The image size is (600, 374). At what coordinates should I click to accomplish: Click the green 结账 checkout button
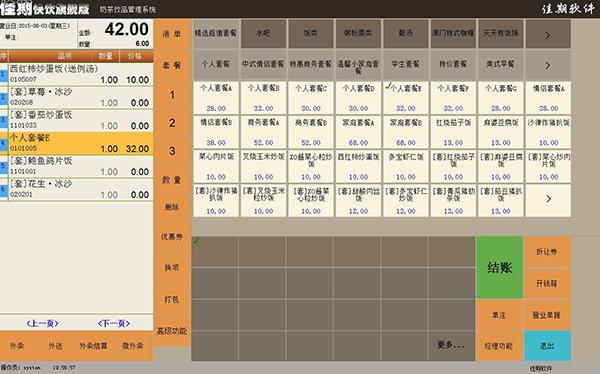coord(499,268)
